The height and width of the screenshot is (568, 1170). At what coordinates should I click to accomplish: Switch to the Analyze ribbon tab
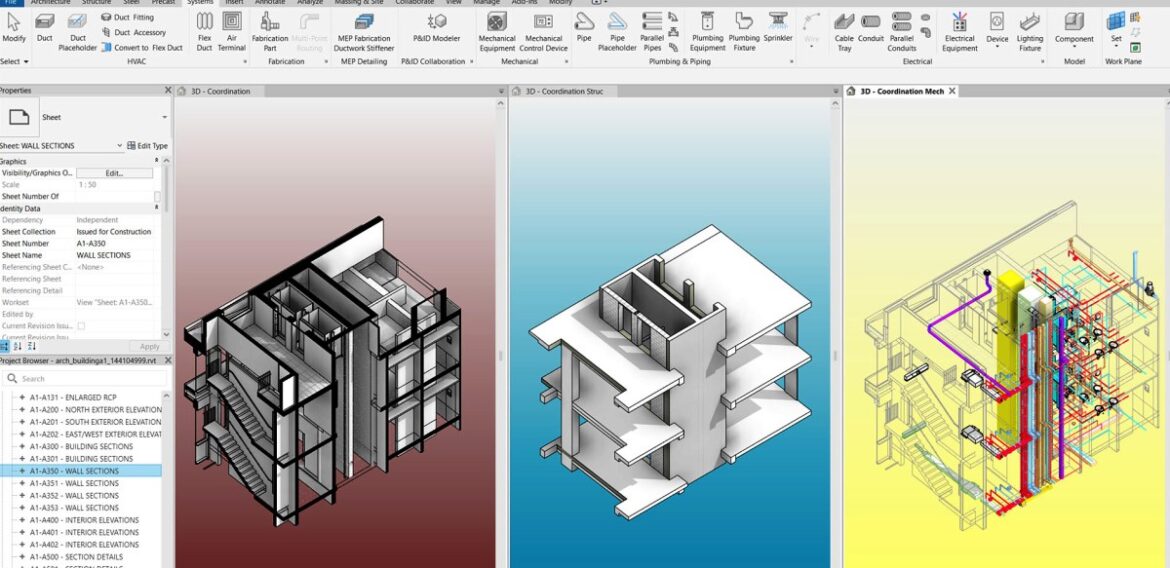310,2
